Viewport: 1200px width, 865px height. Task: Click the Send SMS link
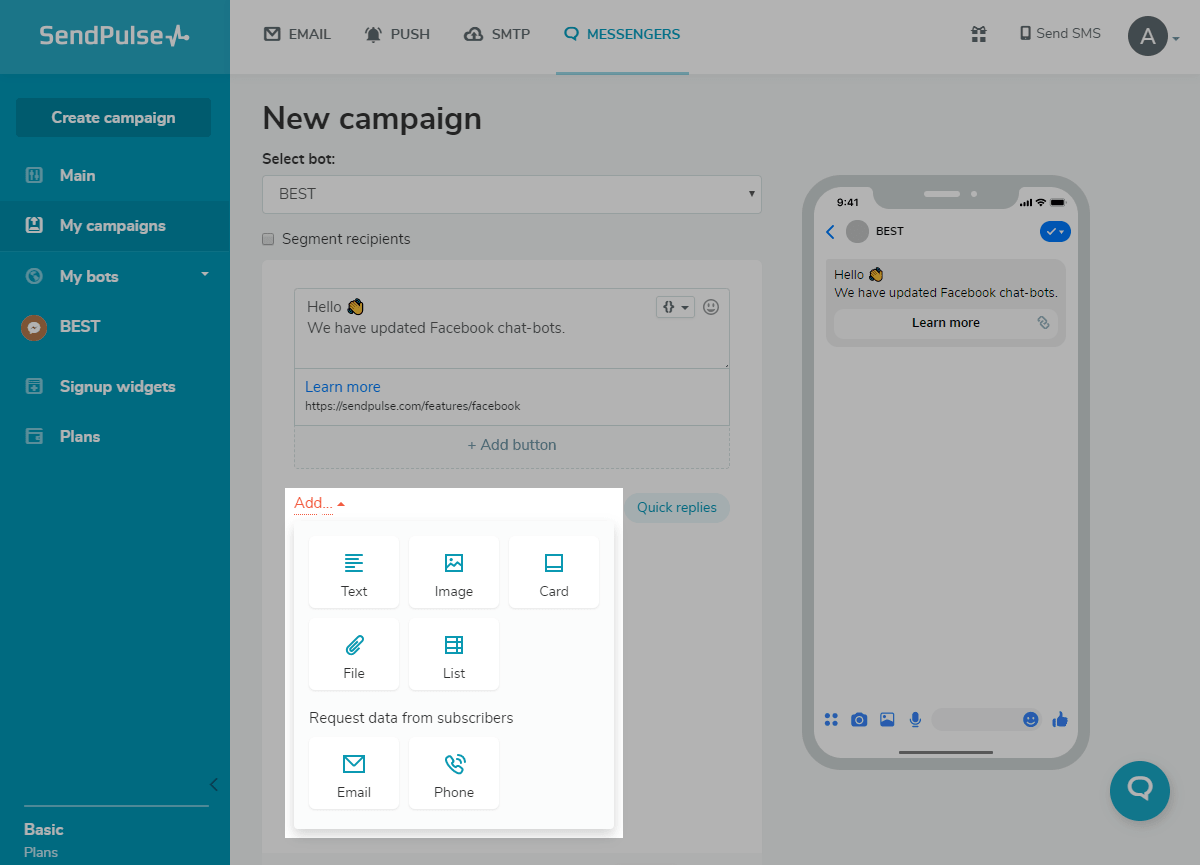(1060, 33)
